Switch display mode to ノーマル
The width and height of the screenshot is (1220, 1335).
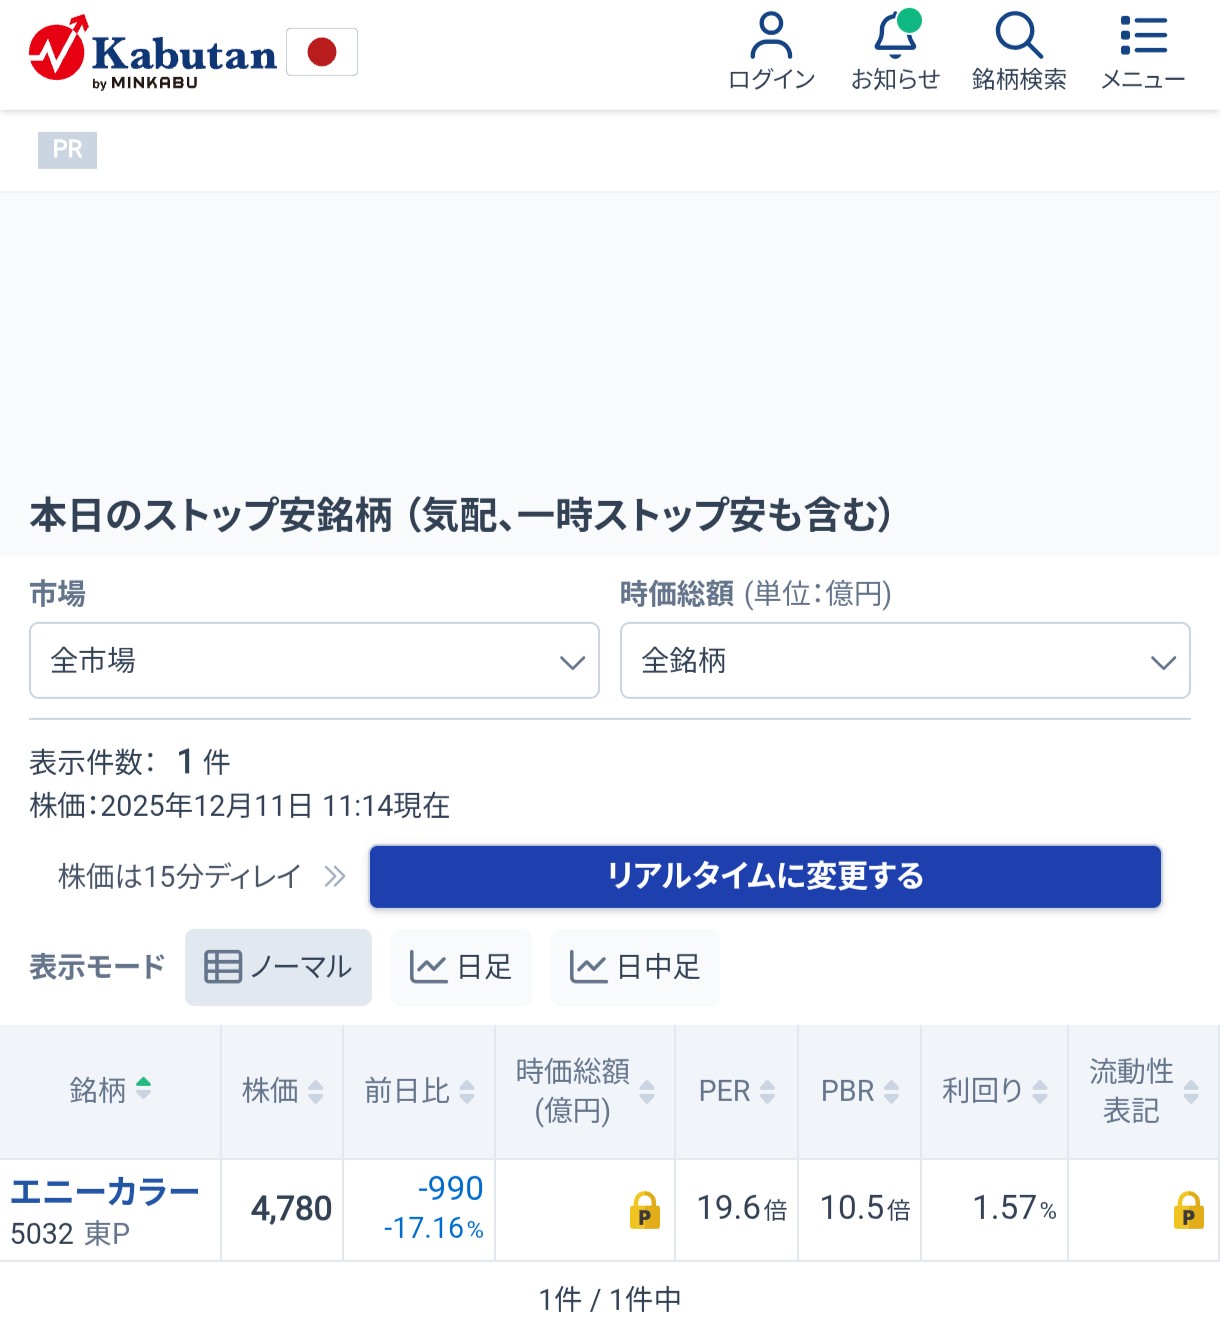point(278,967)
